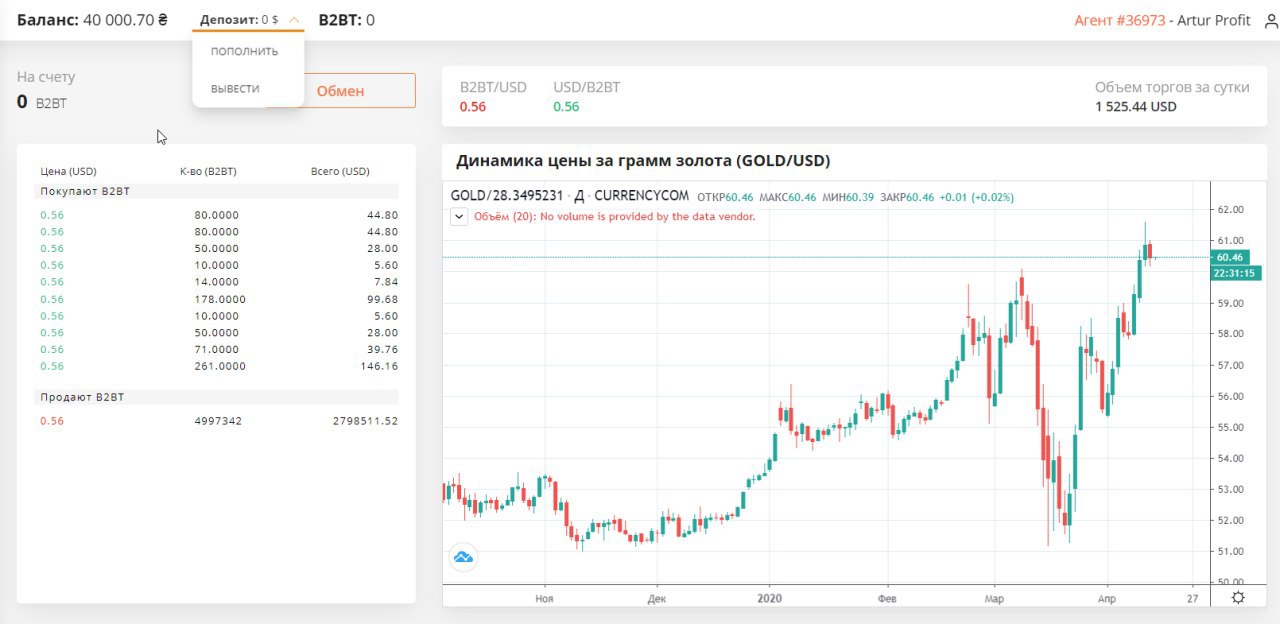Open the user profile icon
1280x624 pixels.
pos(1270,21)
